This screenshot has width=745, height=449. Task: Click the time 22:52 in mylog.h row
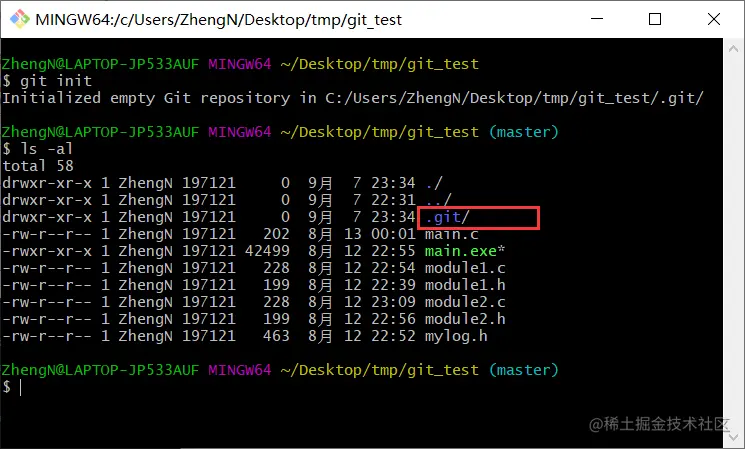coord(393,336)
